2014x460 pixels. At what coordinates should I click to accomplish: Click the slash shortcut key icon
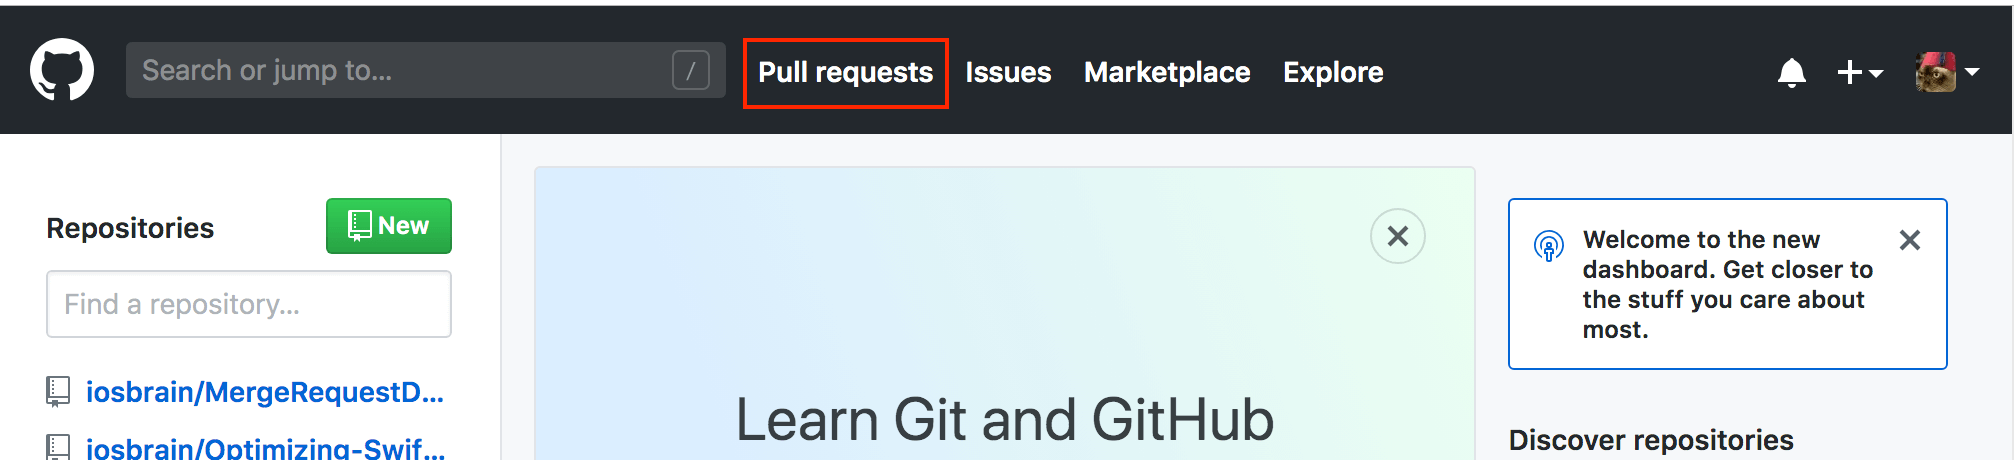(690, 70)
